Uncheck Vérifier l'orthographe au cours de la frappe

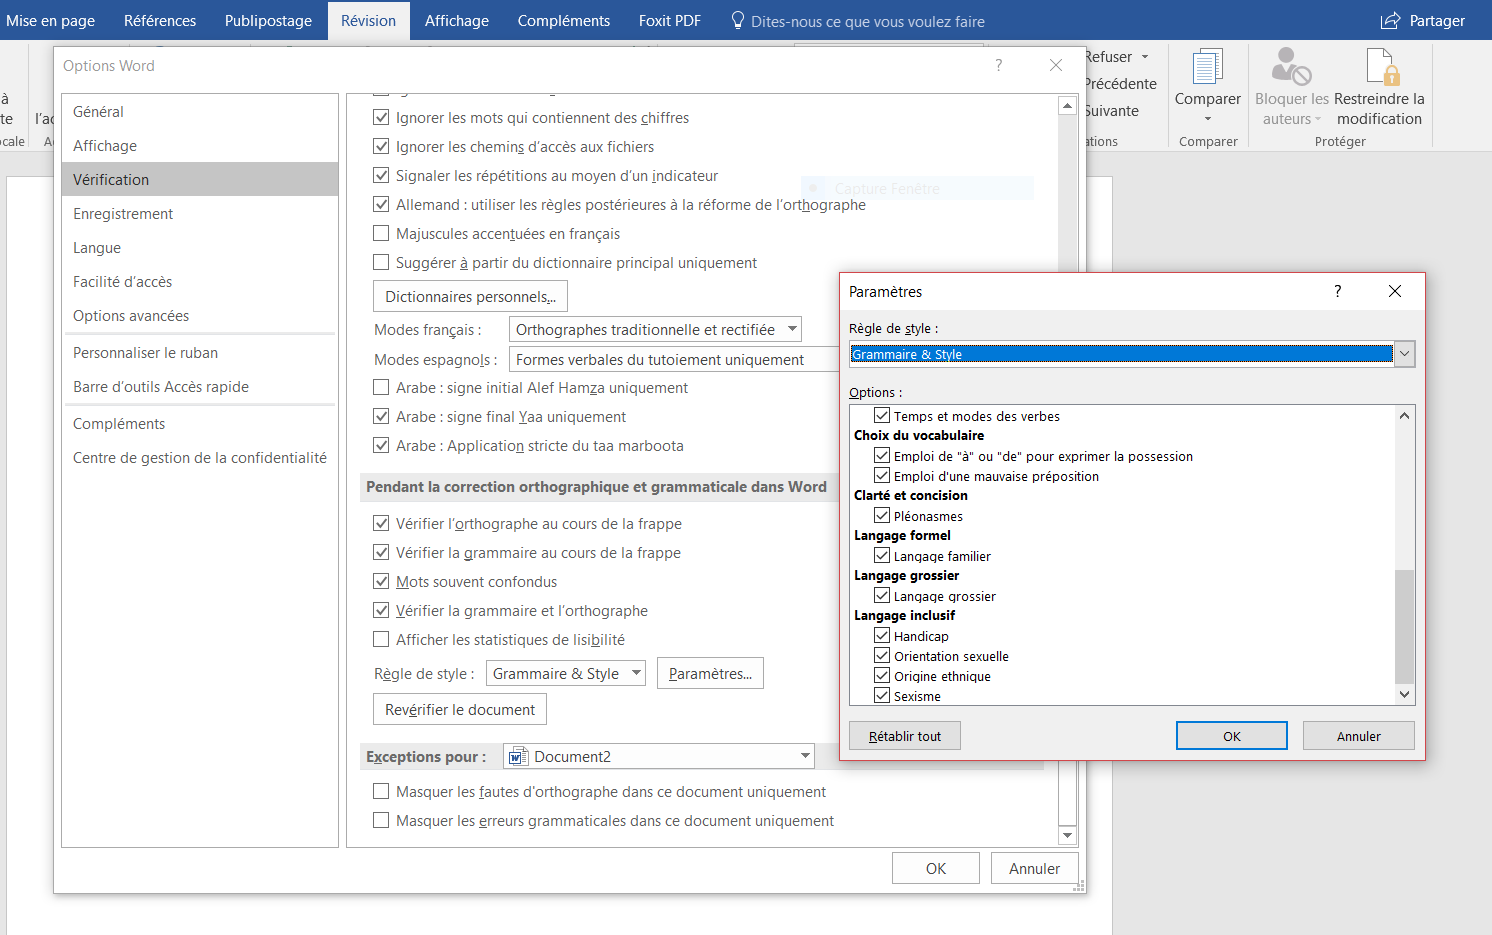point(381,523)
